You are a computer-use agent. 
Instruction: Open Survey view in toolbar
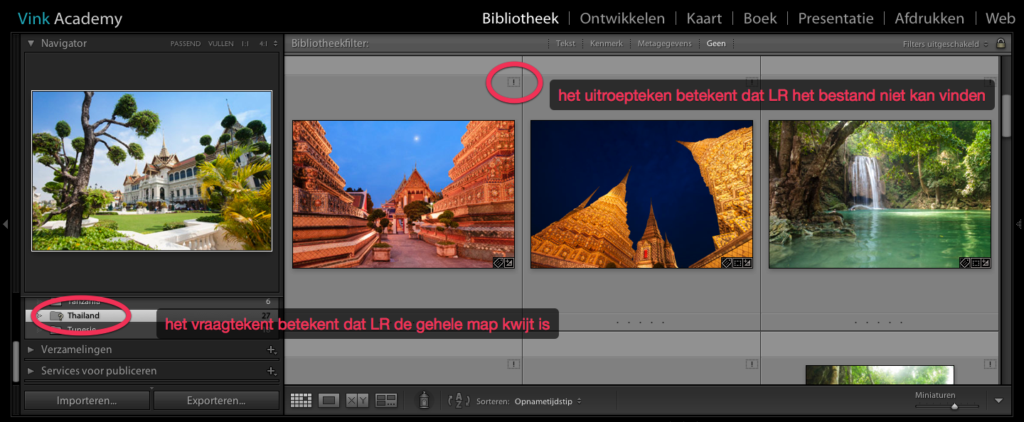click(386, 400)
